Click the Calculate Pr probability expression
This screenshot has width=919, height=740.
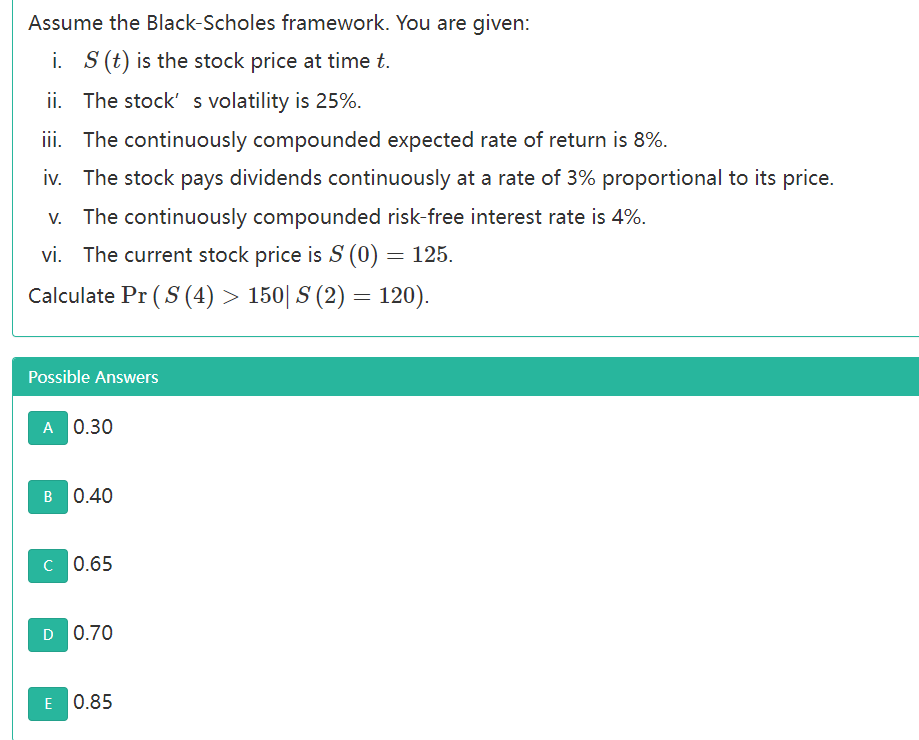[230, 295]
